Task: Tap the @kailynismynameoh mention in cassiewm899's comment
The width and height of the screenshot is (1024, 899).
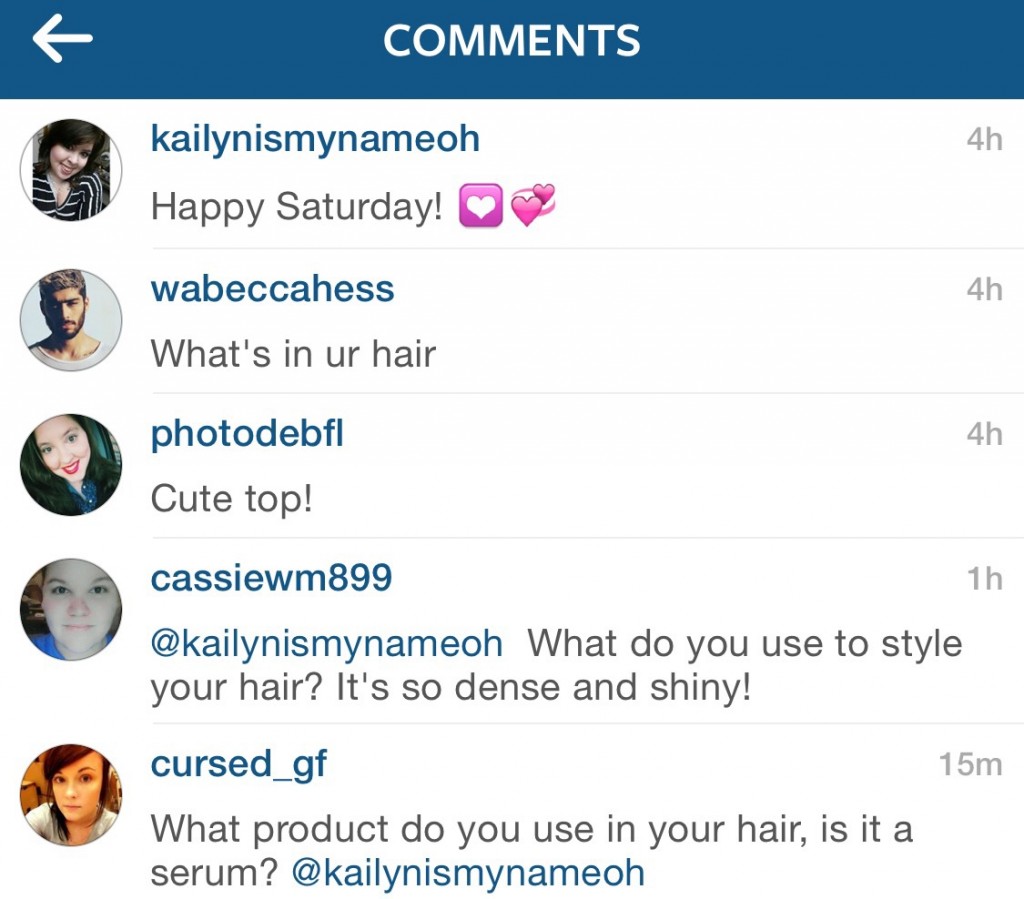Action: pos(327,645)
